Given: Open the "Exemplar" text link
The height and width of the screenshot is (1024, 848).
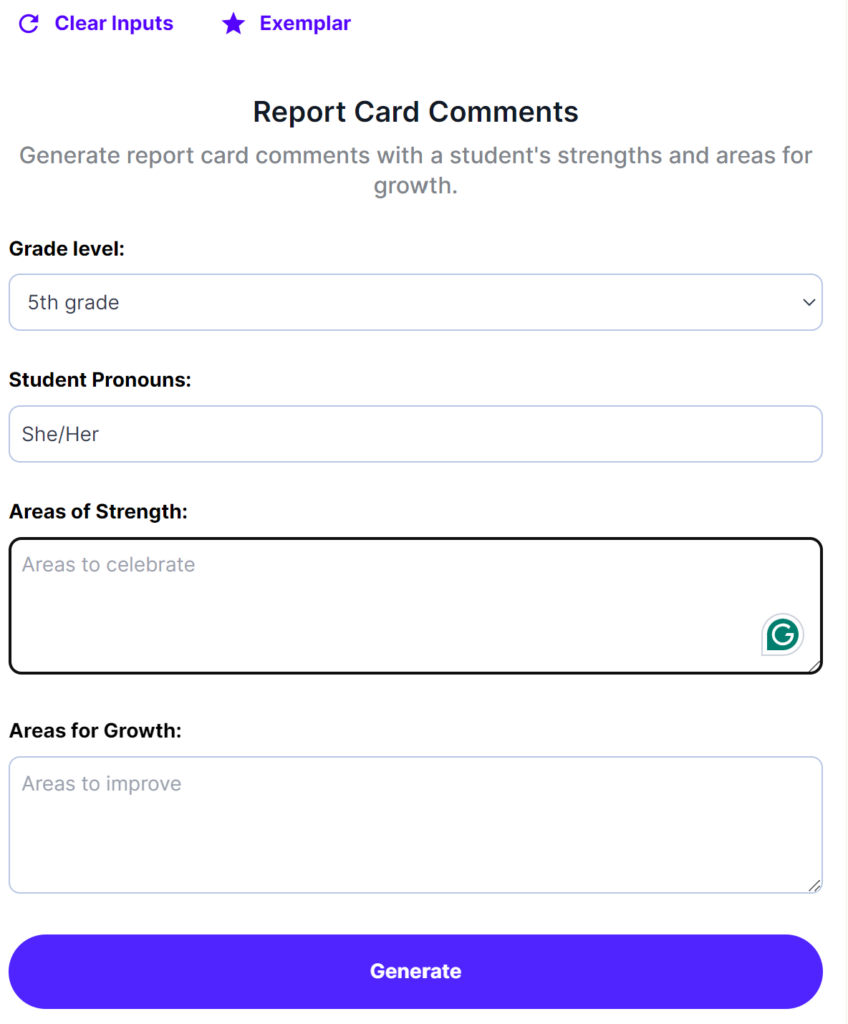Looking at the screenshot, I should tap(305, 23).
